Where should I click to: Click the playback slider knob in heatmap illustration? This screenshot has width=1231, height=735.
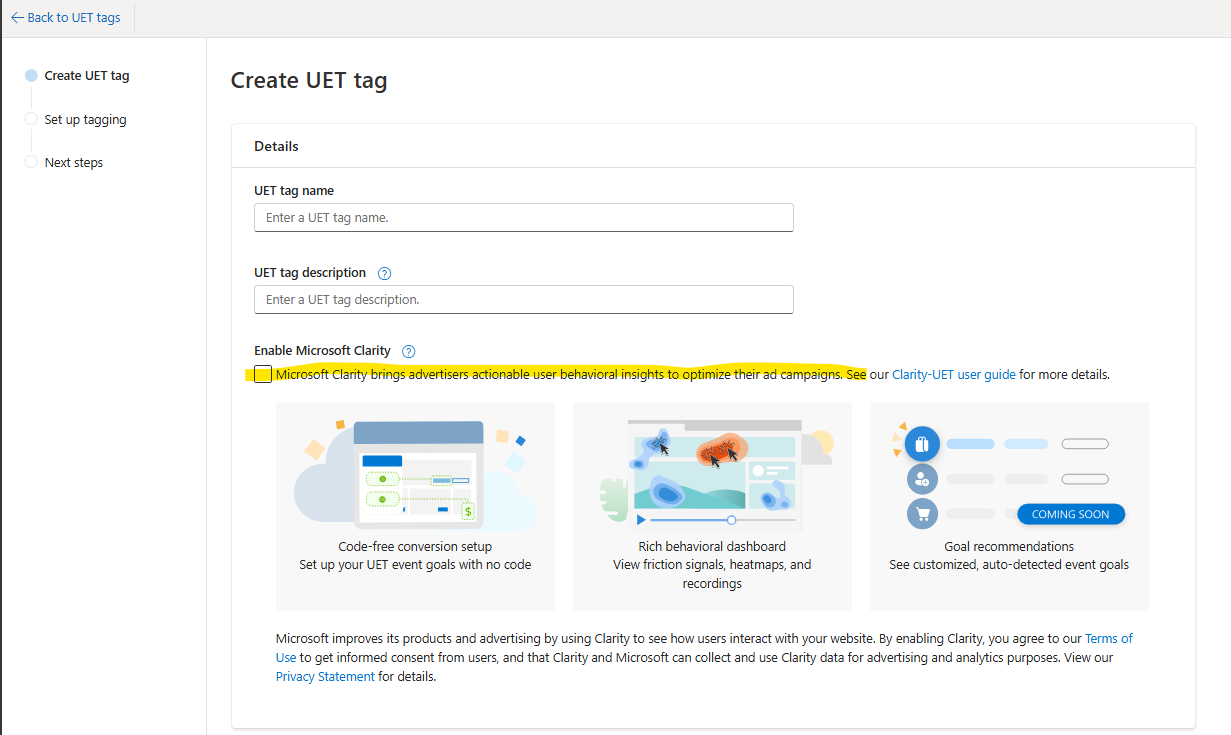[732, 520]
